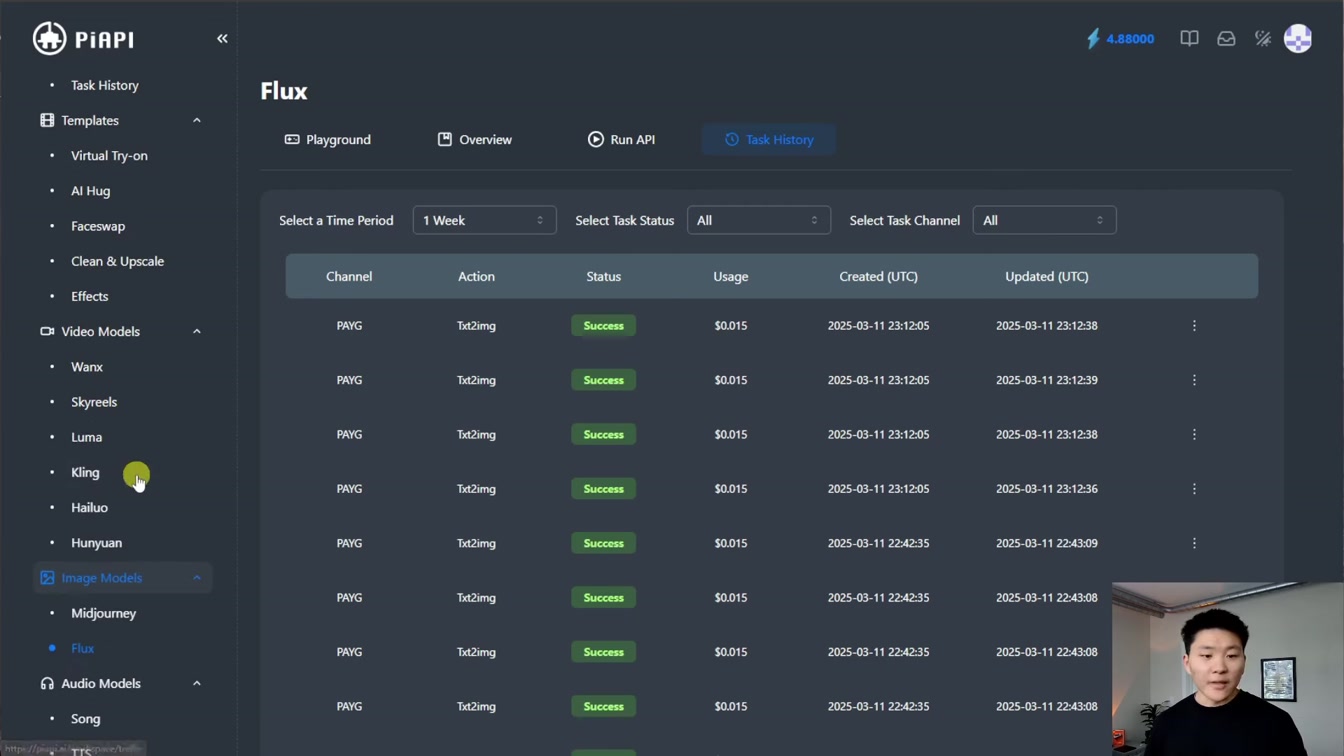Collapse the sidebar with double-chevron icon

[222, 39]
